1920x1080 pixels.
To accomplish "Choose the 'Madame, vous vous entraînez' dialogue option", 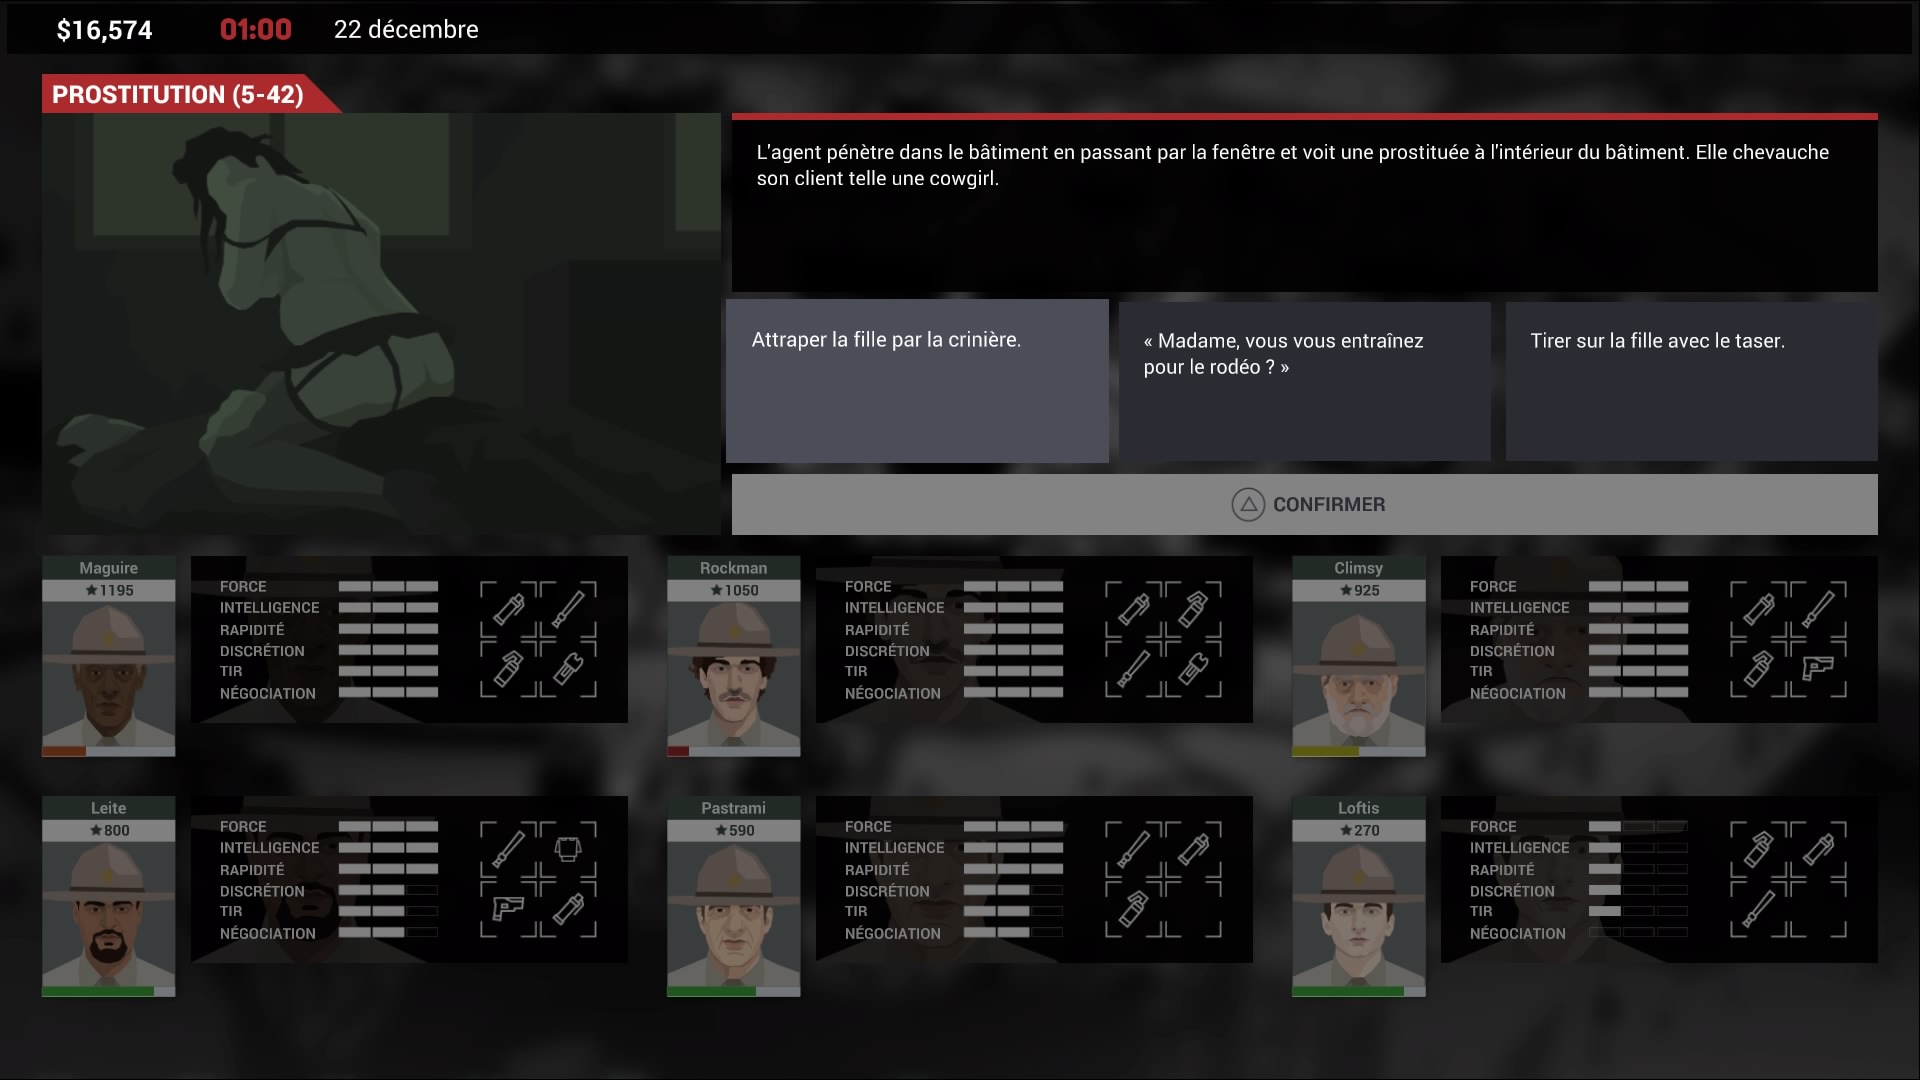I will [1304, 381].
